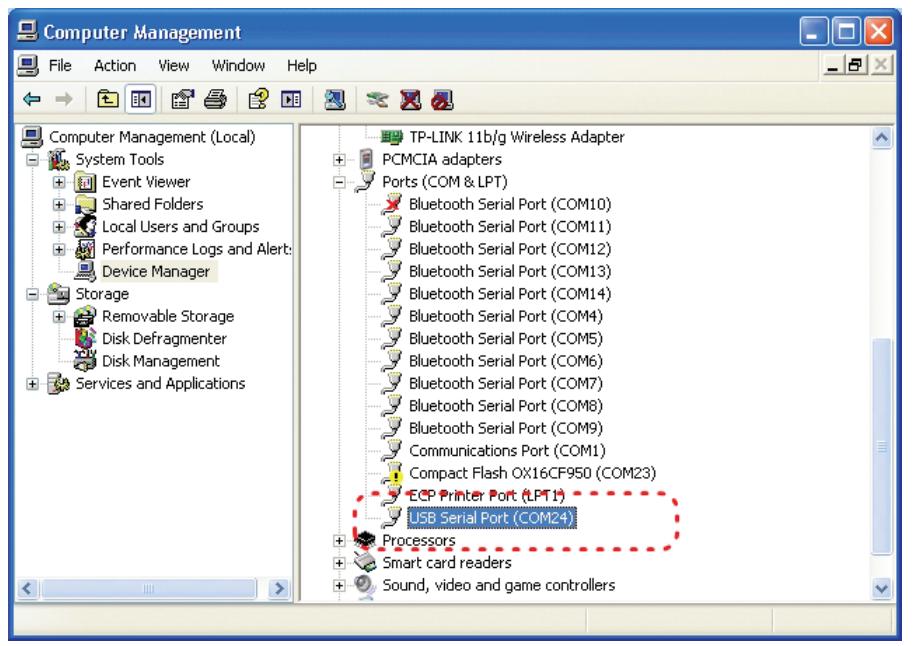Click the Compact Flash warning icon
917x646 pixels.
click(x=394, y=472)
